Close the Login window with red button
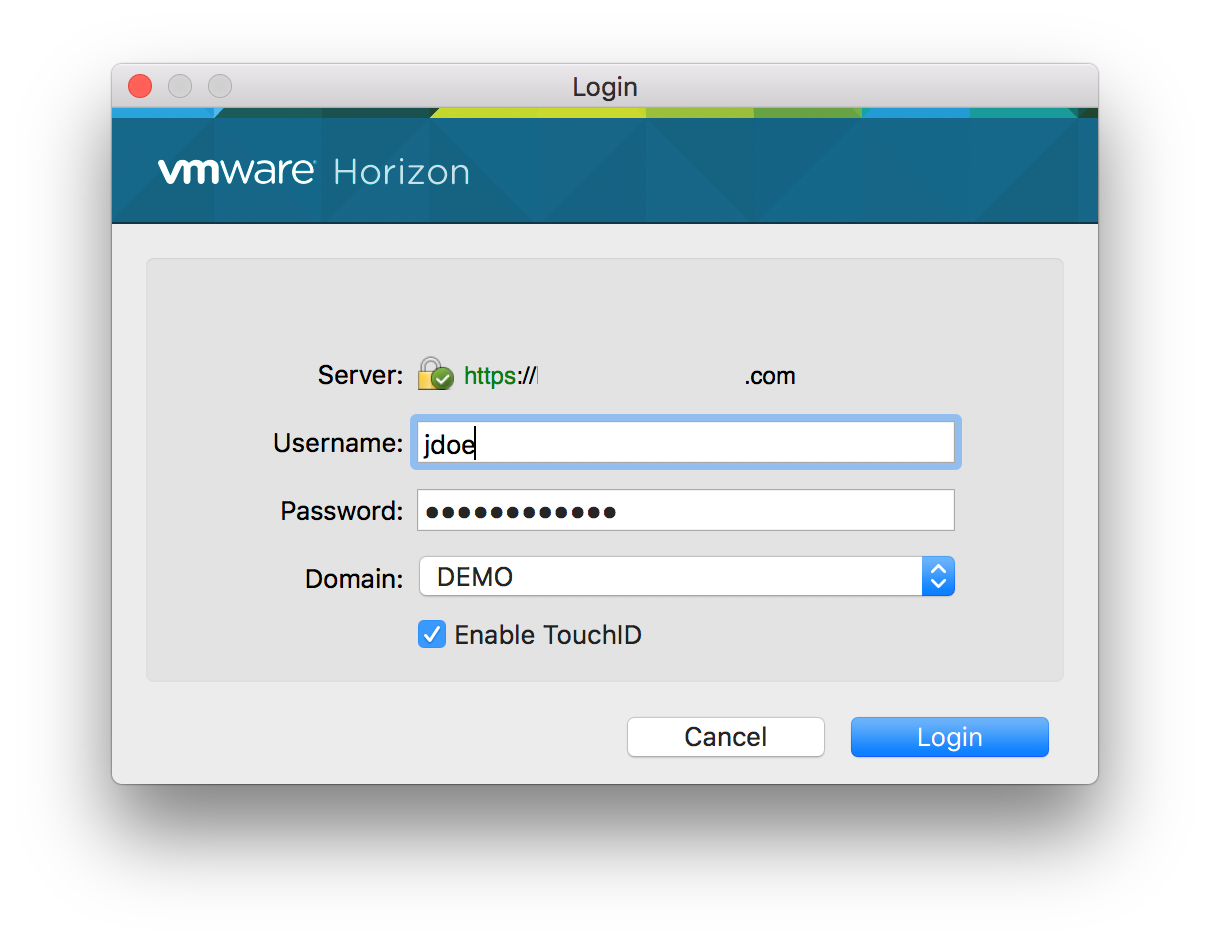 [x=140, y=86]
